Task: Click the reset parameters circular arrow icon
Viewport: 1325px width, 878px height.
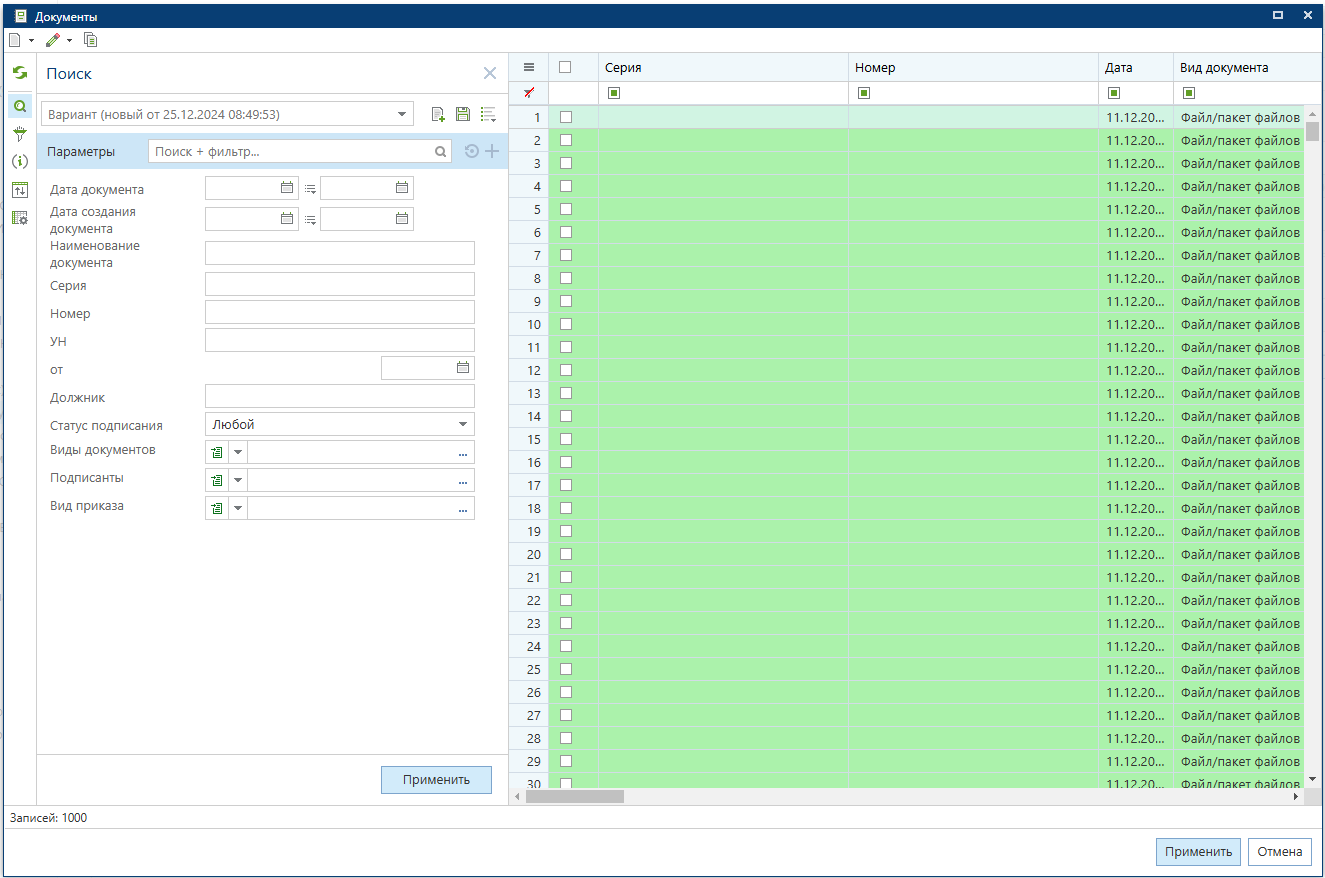Action: (472, 151)
